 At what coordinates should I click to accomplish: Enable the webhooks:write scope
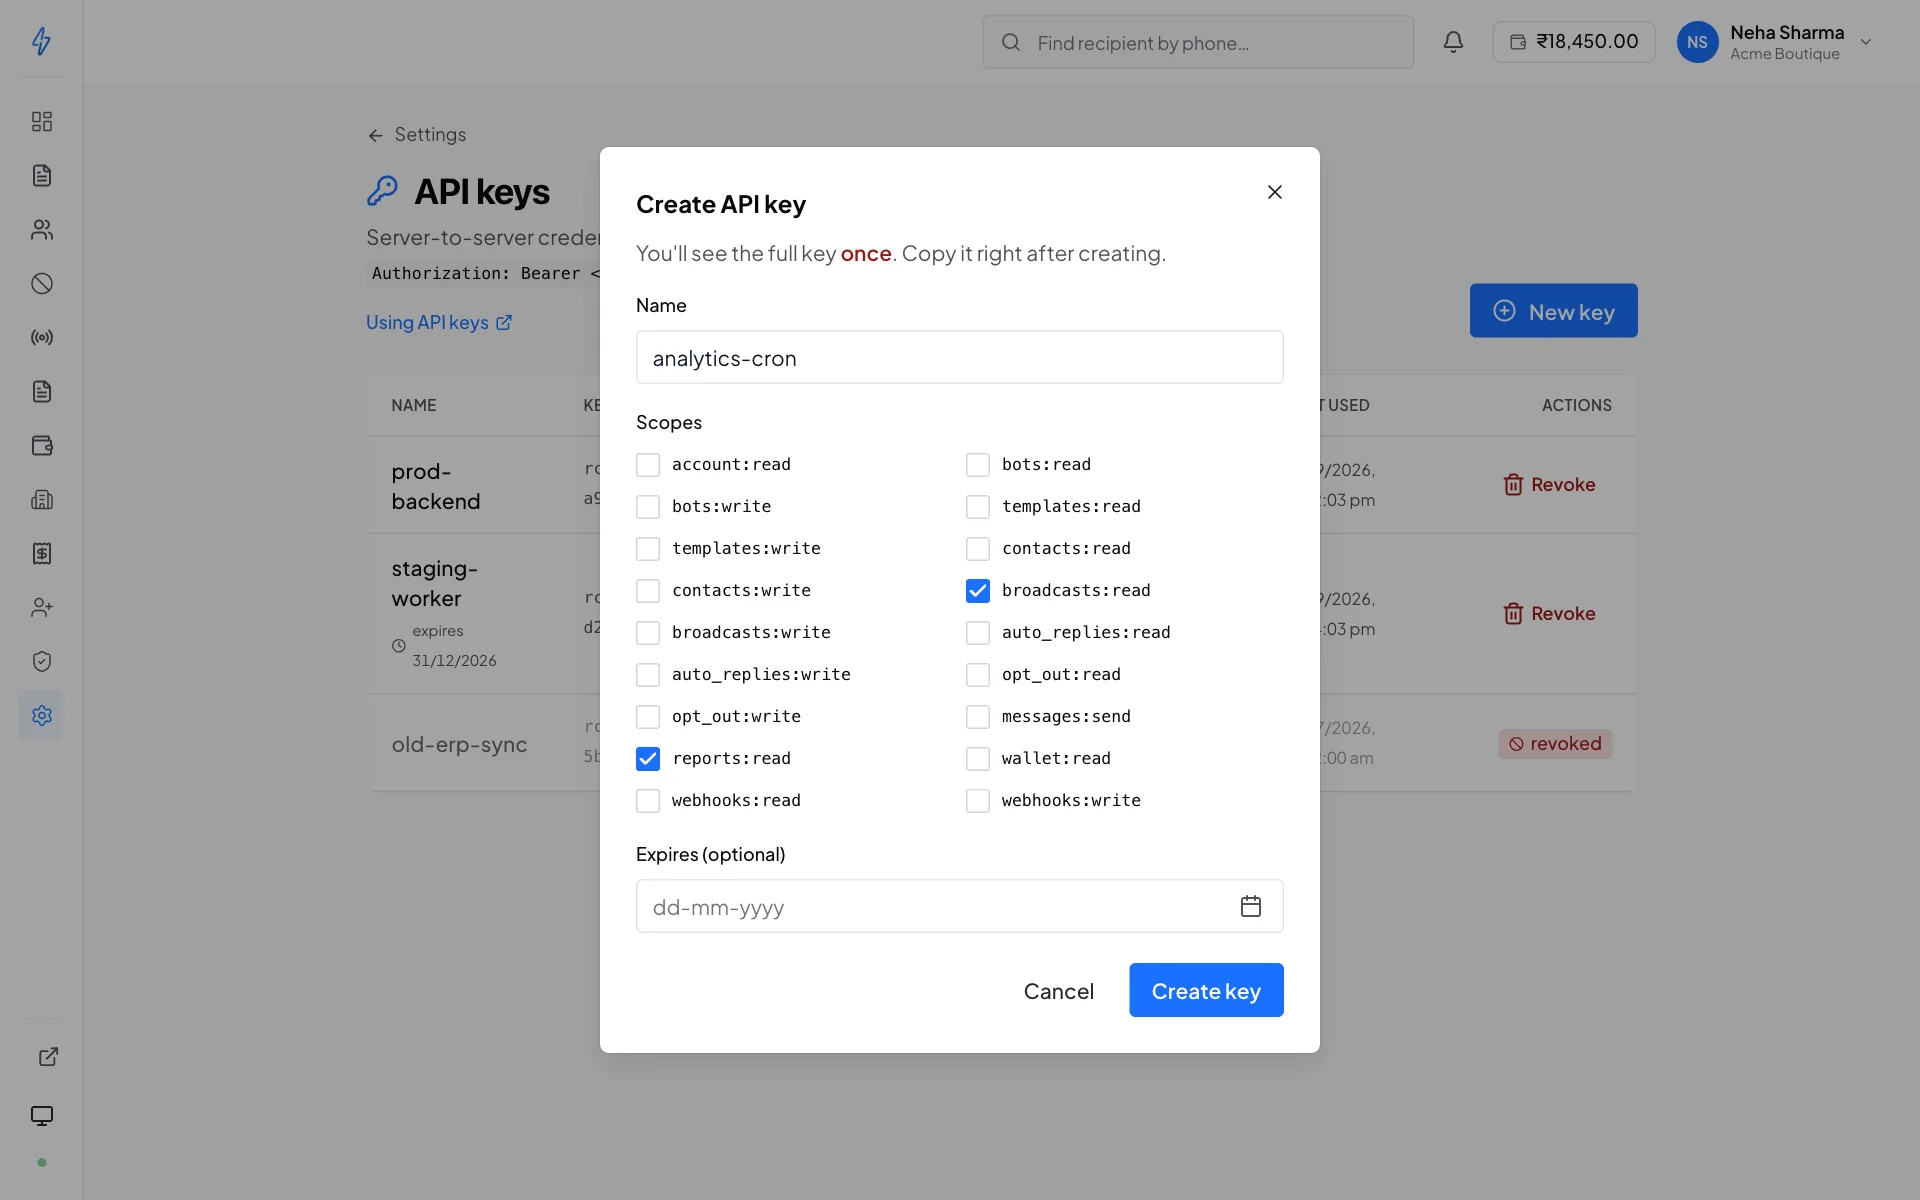978,801
